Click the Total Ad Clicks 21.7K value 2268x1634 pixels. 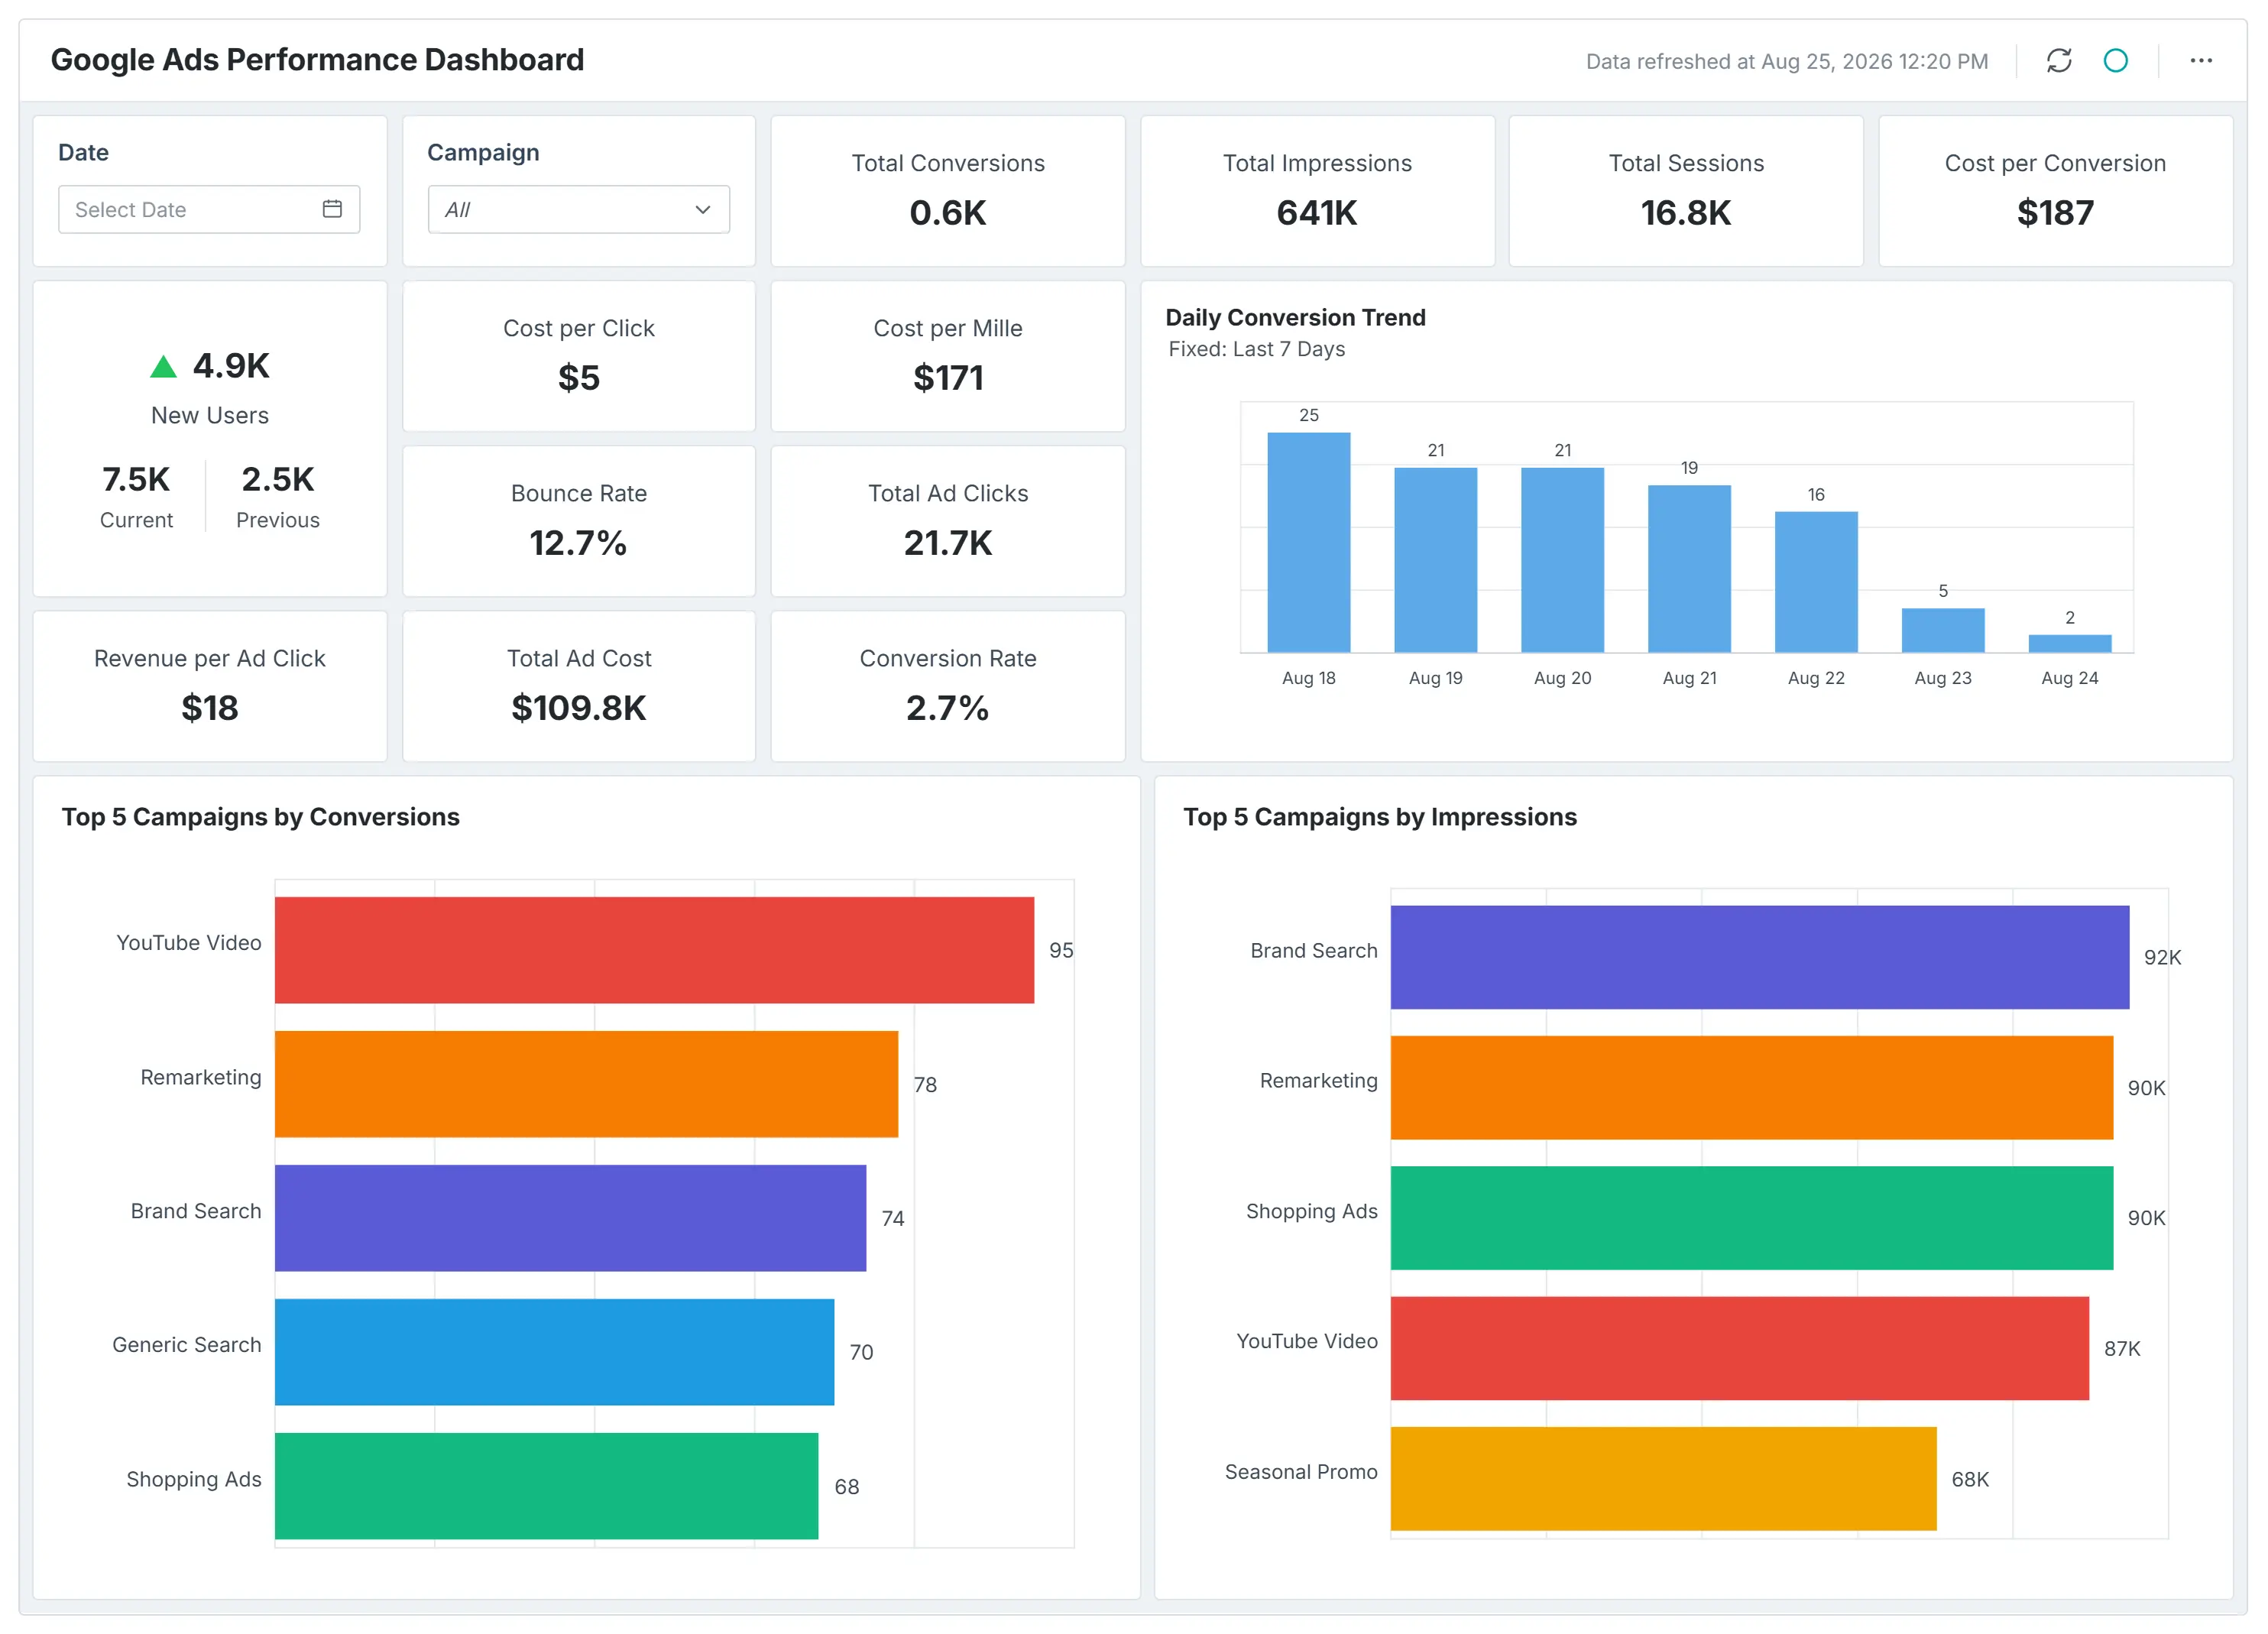(x=947, y=543)
